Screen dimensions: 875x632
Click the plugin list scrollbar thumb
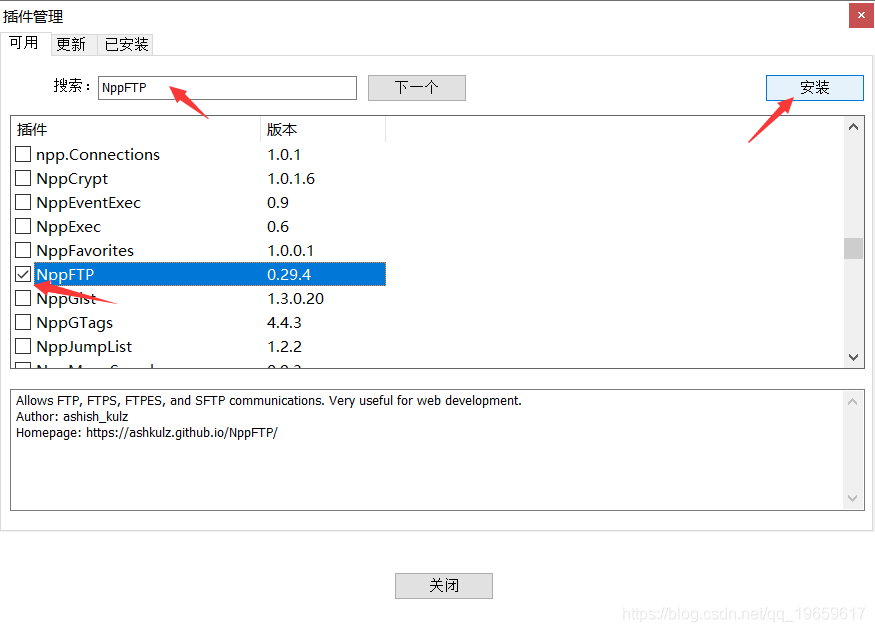pyautogui.click(x=853, y=249)
